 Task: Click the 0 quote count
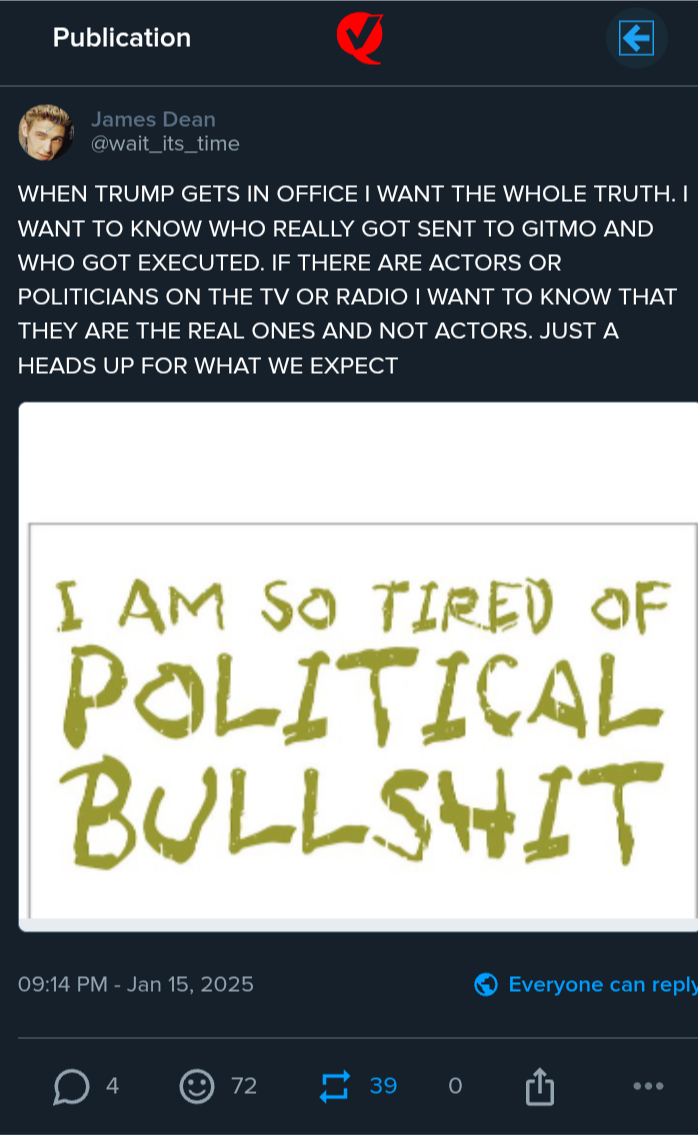[x=455, y=1086]
